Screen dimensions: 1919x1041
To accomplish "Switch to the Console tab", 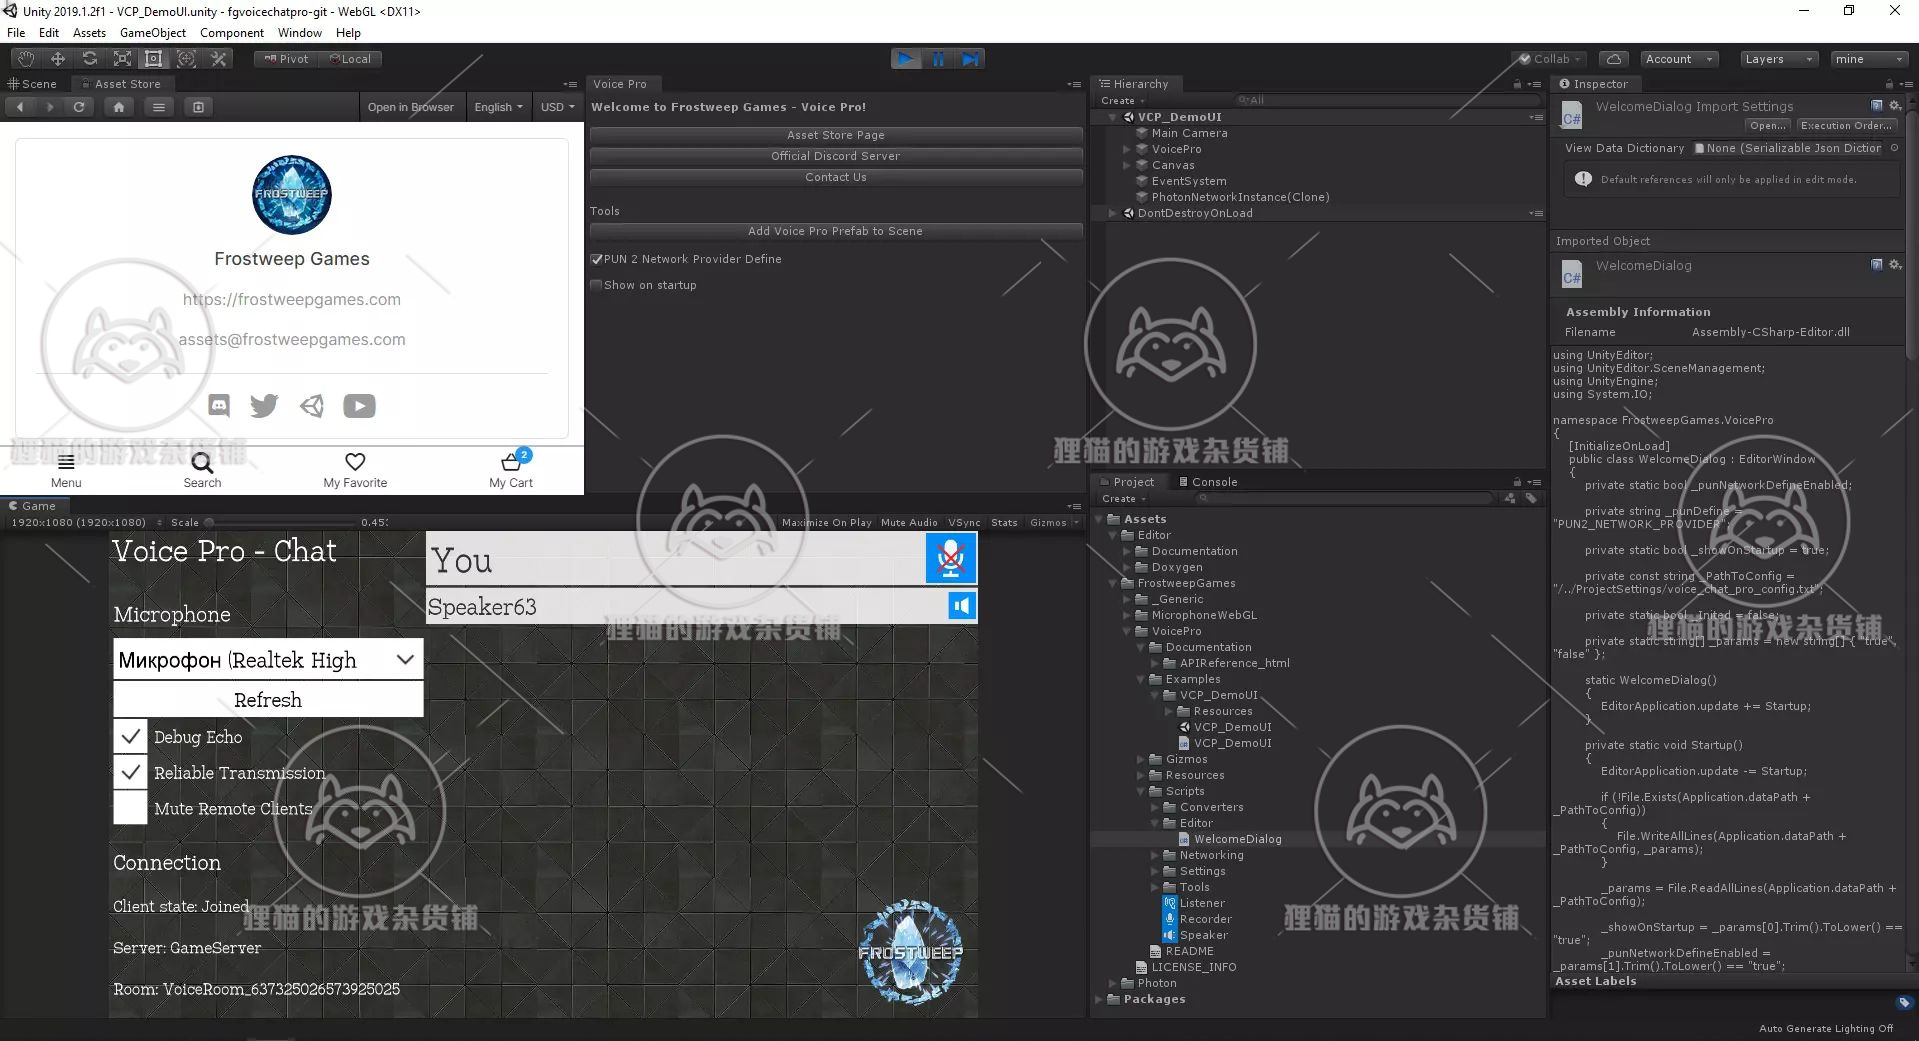I will point(1208,482).
